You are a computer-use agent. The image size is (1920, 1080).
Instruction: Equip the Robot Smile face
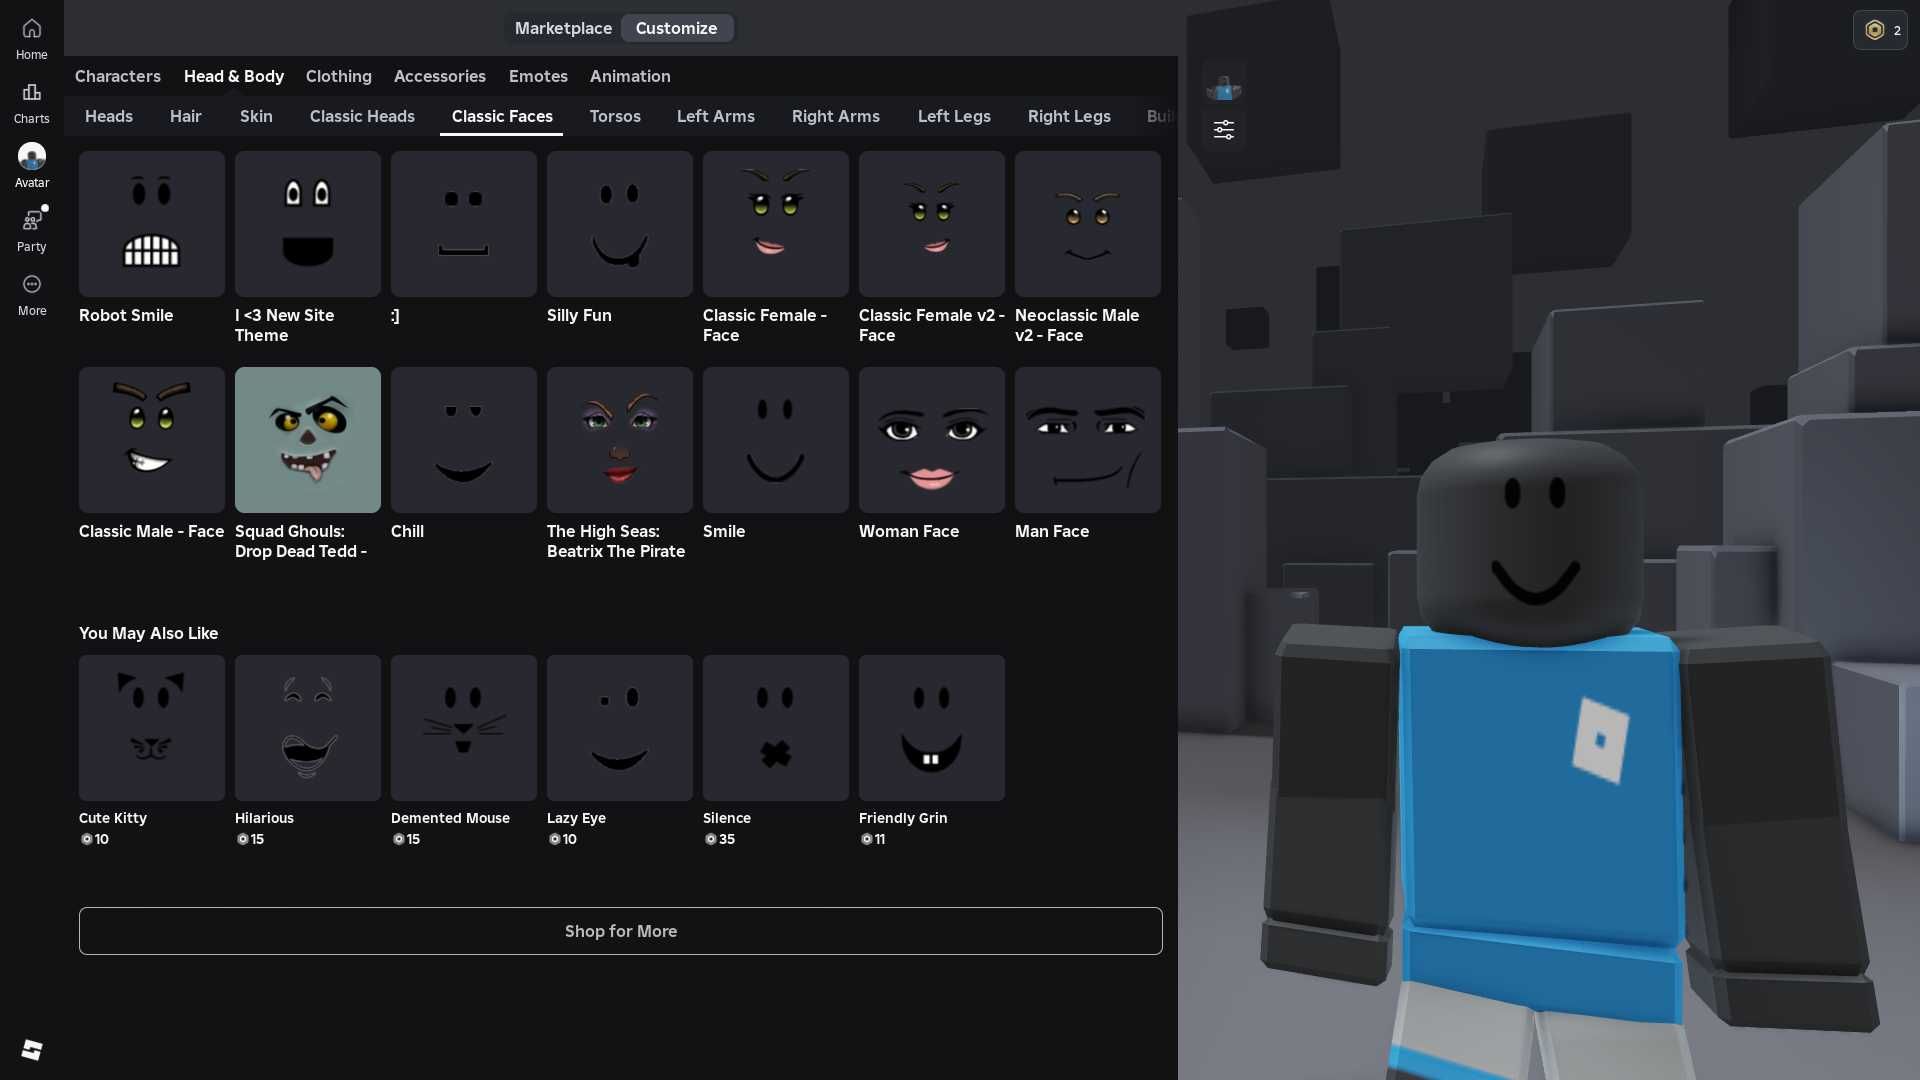152,224
